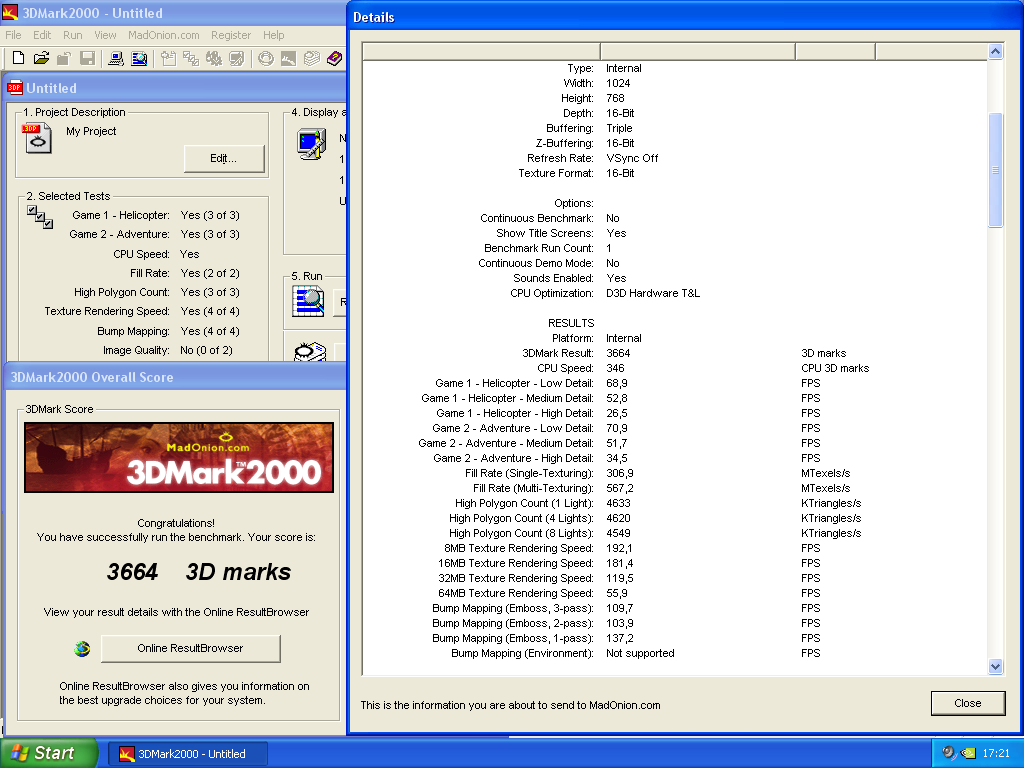Click the 3DMark2000 MadOnion.com banner image

(x=179, y=457)
